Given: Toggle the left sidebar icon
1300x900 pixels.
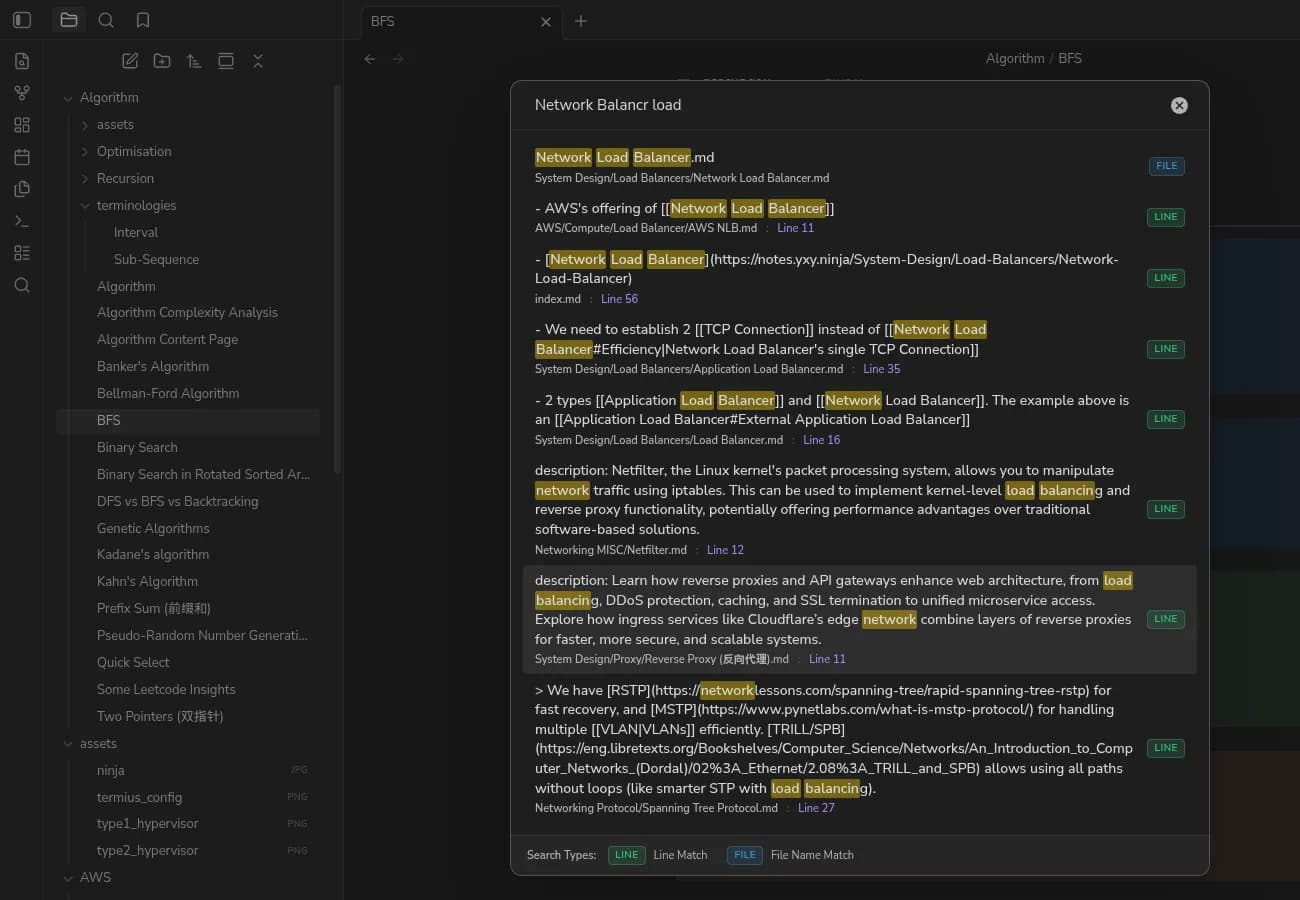Looking at the screenshot, I should click(22, 20).
